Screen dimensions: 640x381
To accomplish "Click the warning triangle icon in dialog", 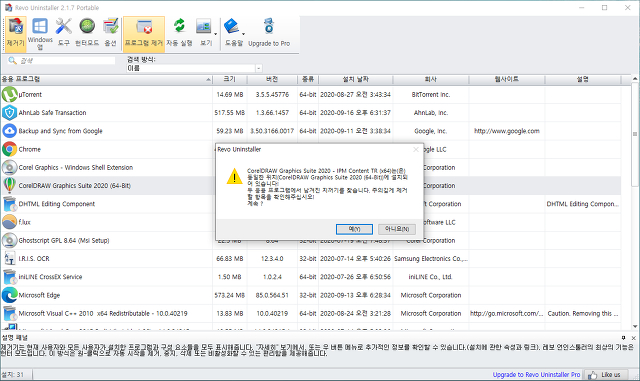I will [234, 176].
